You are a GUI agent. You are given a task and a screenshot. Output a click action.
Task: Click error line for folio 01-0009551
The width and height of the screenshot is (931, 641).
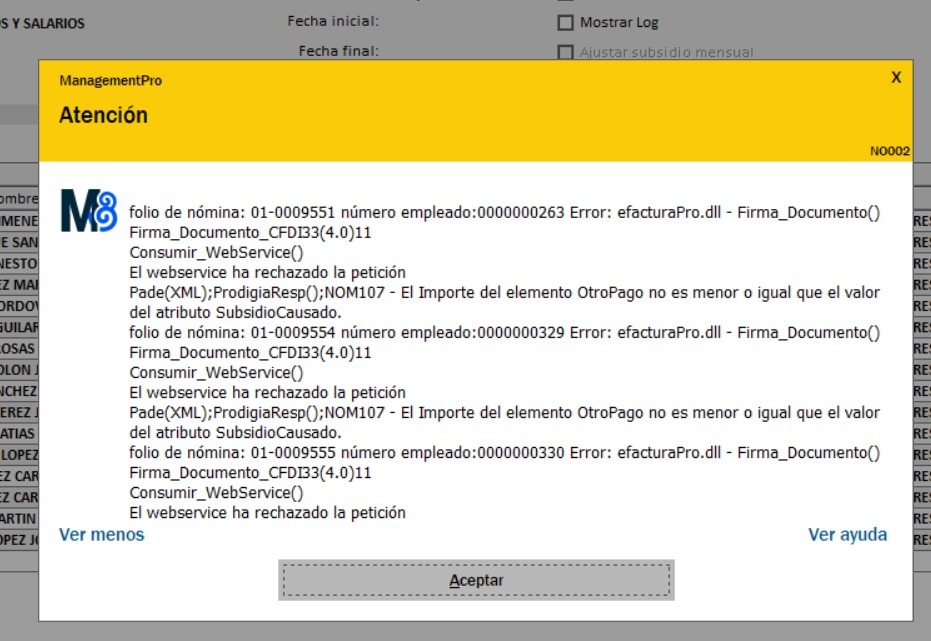[504, 213]
